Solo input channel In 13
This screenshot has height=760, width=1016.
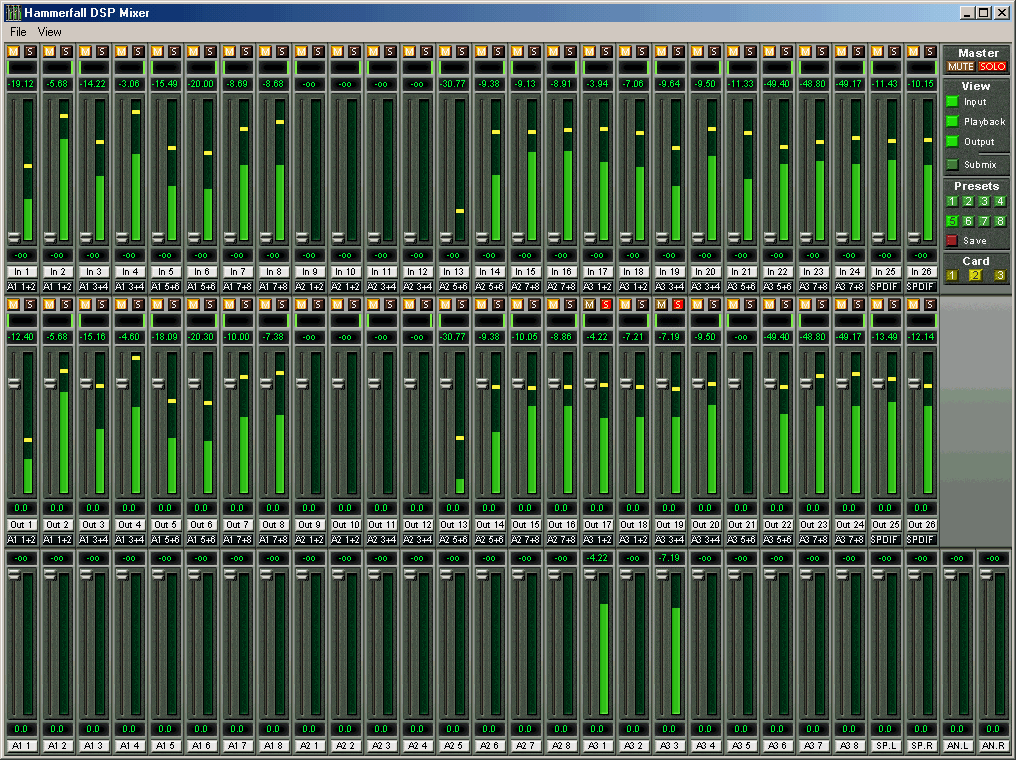pyautogui.click(x=462, y=51)
